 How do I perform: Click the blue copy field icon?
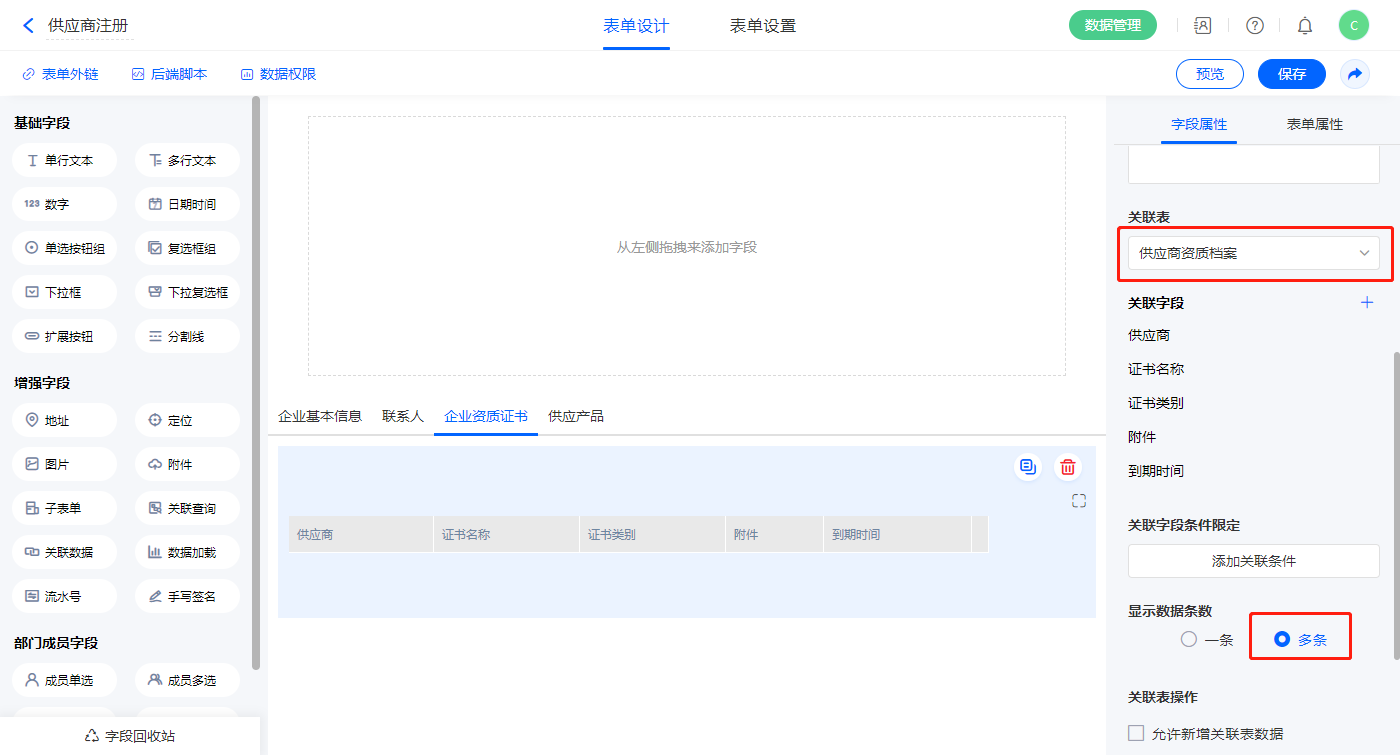coord(1027,467)
